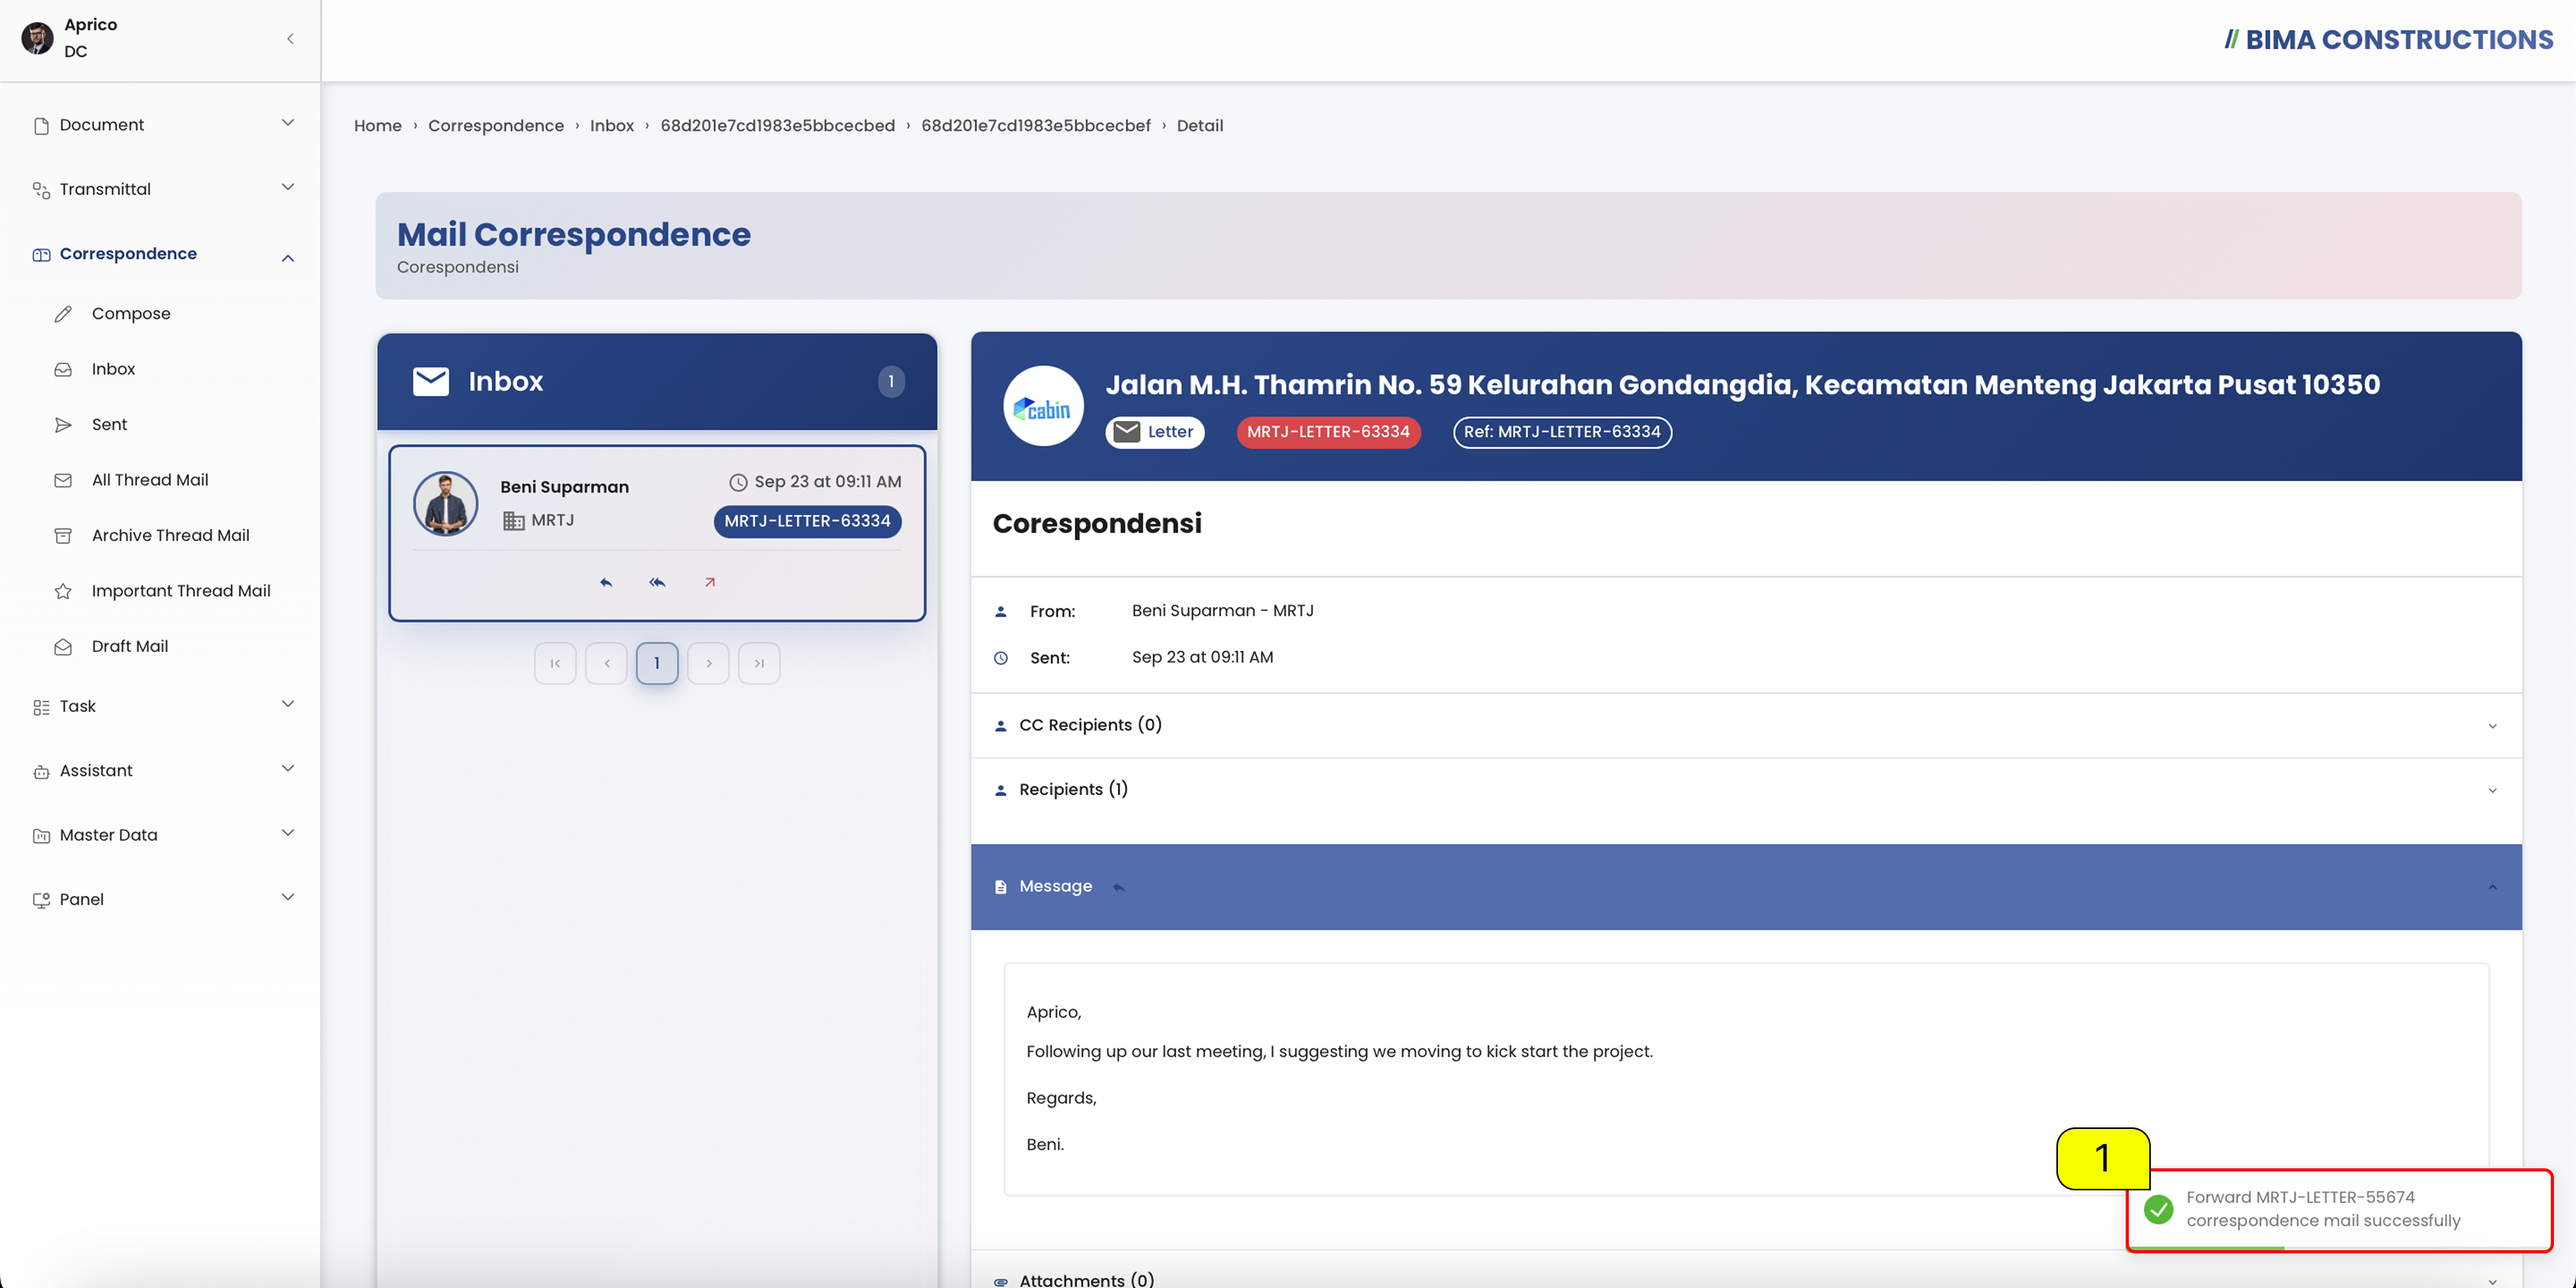2576x1288 pixels.
Task: Open All Thread Mail
Action: click(150, 480)
